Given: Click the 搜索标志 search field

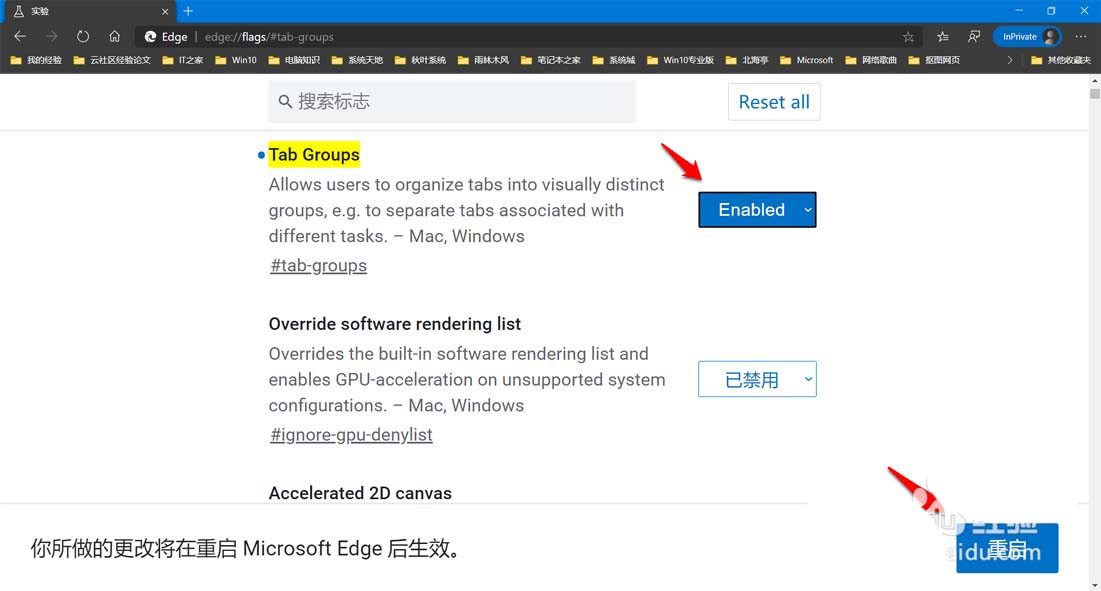Looking at the screenshot, I should pos(451,101).
